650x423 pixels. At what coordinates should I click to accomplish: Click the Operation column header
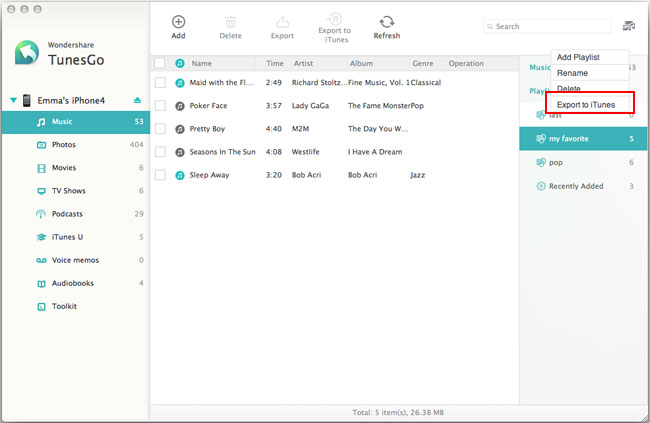(x=466, y=63)
